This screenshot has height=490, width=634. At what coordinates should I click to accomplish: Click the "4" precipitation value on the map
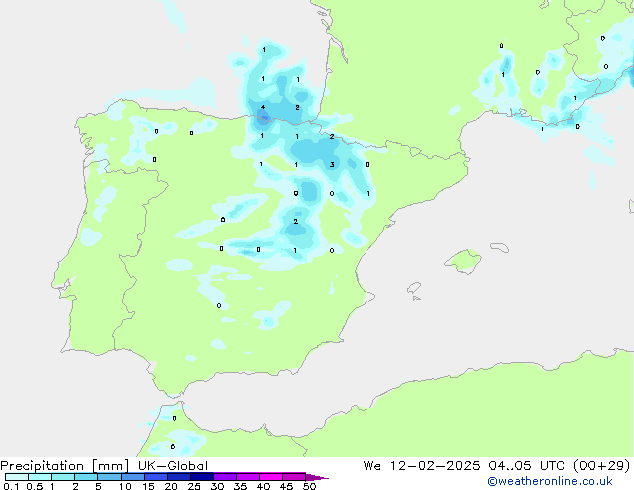tap(263, 107)
